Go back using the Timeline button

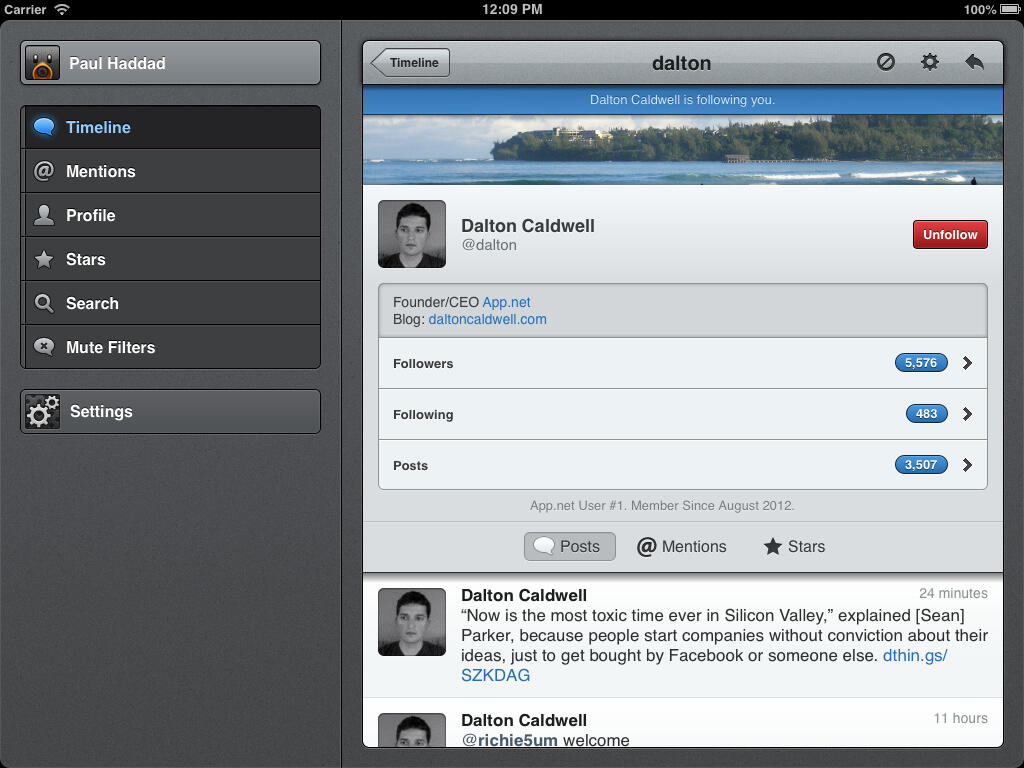pos(410,63)
